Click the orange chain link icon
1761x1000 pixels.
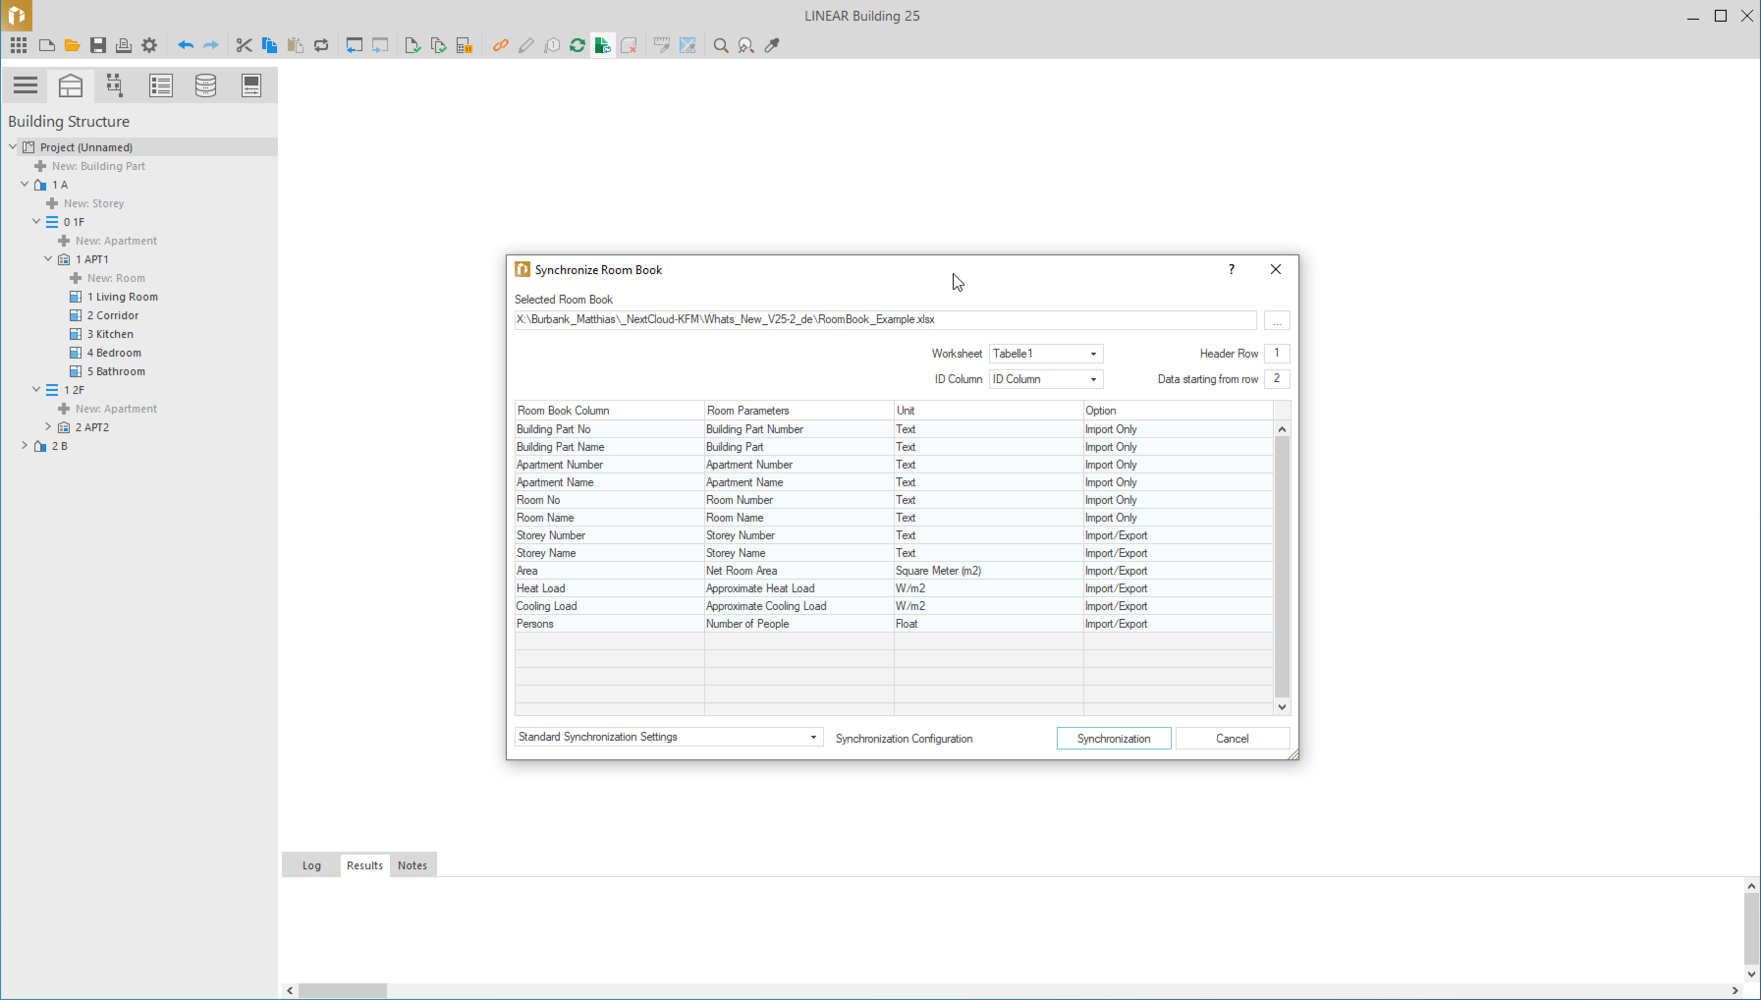500,45
